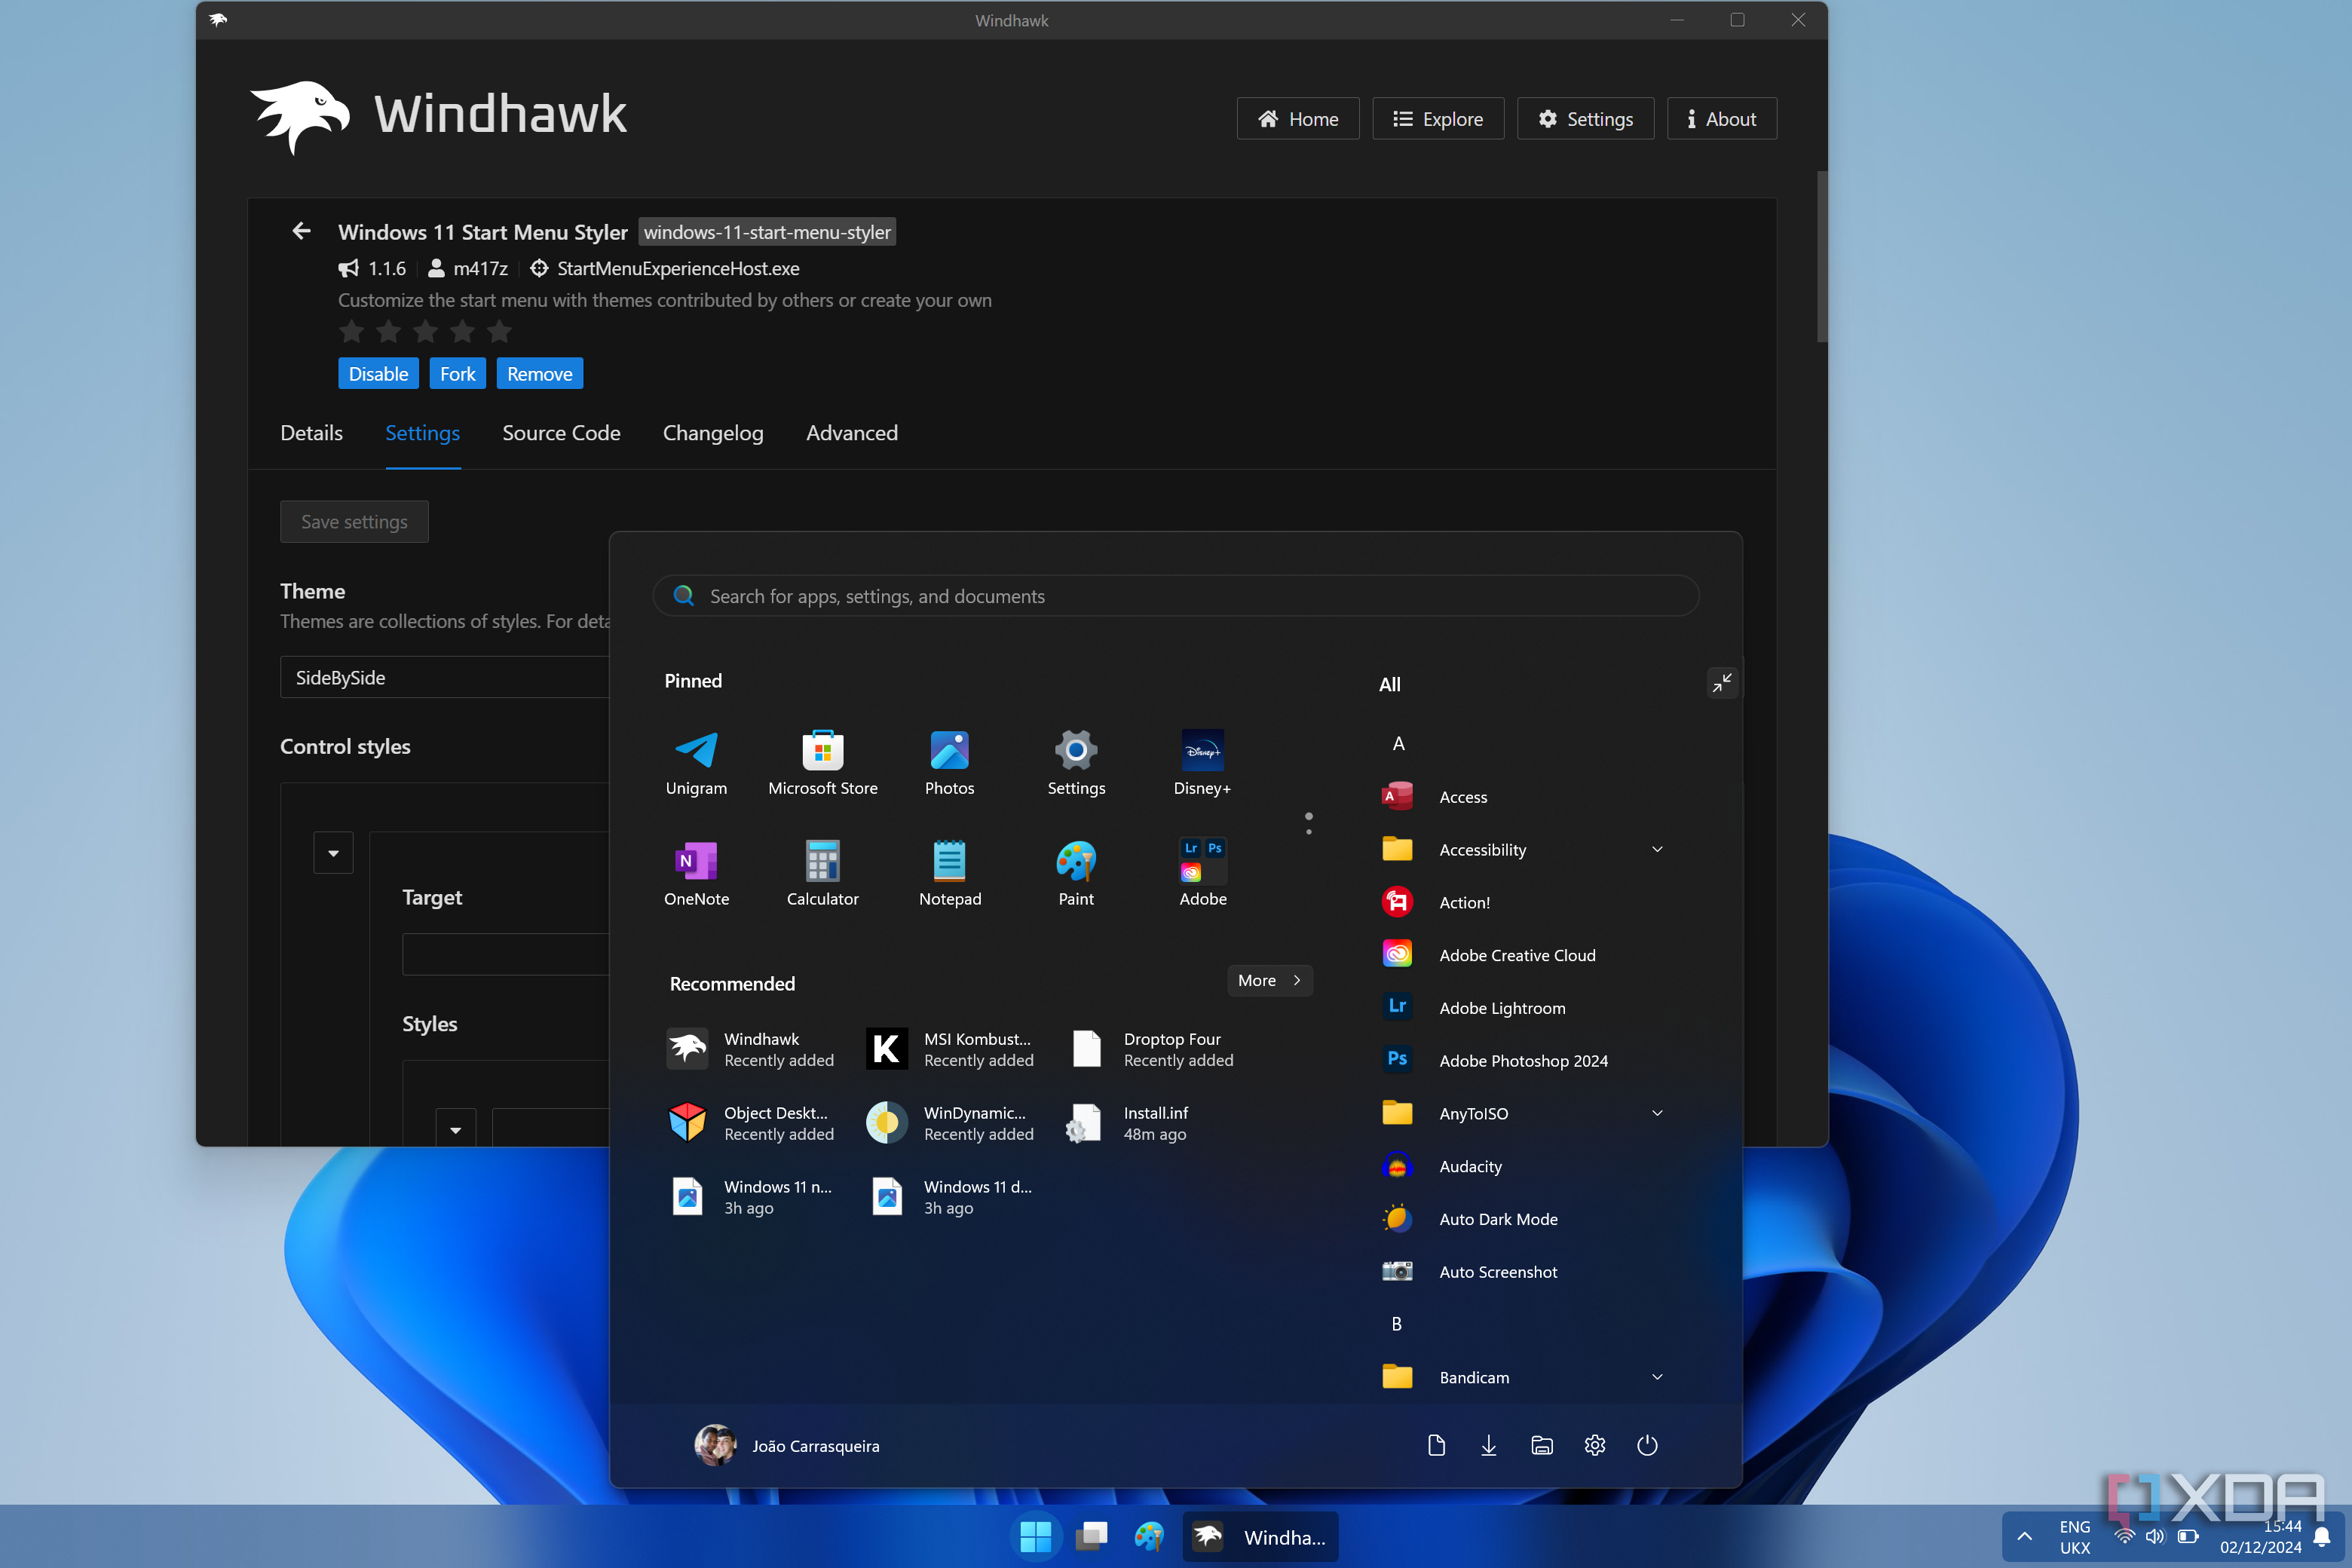Image resolution: width=2352 pixels, height=1568 pixels.
Task: Collapse the Control styles item arrow
Action: [333, 853]
